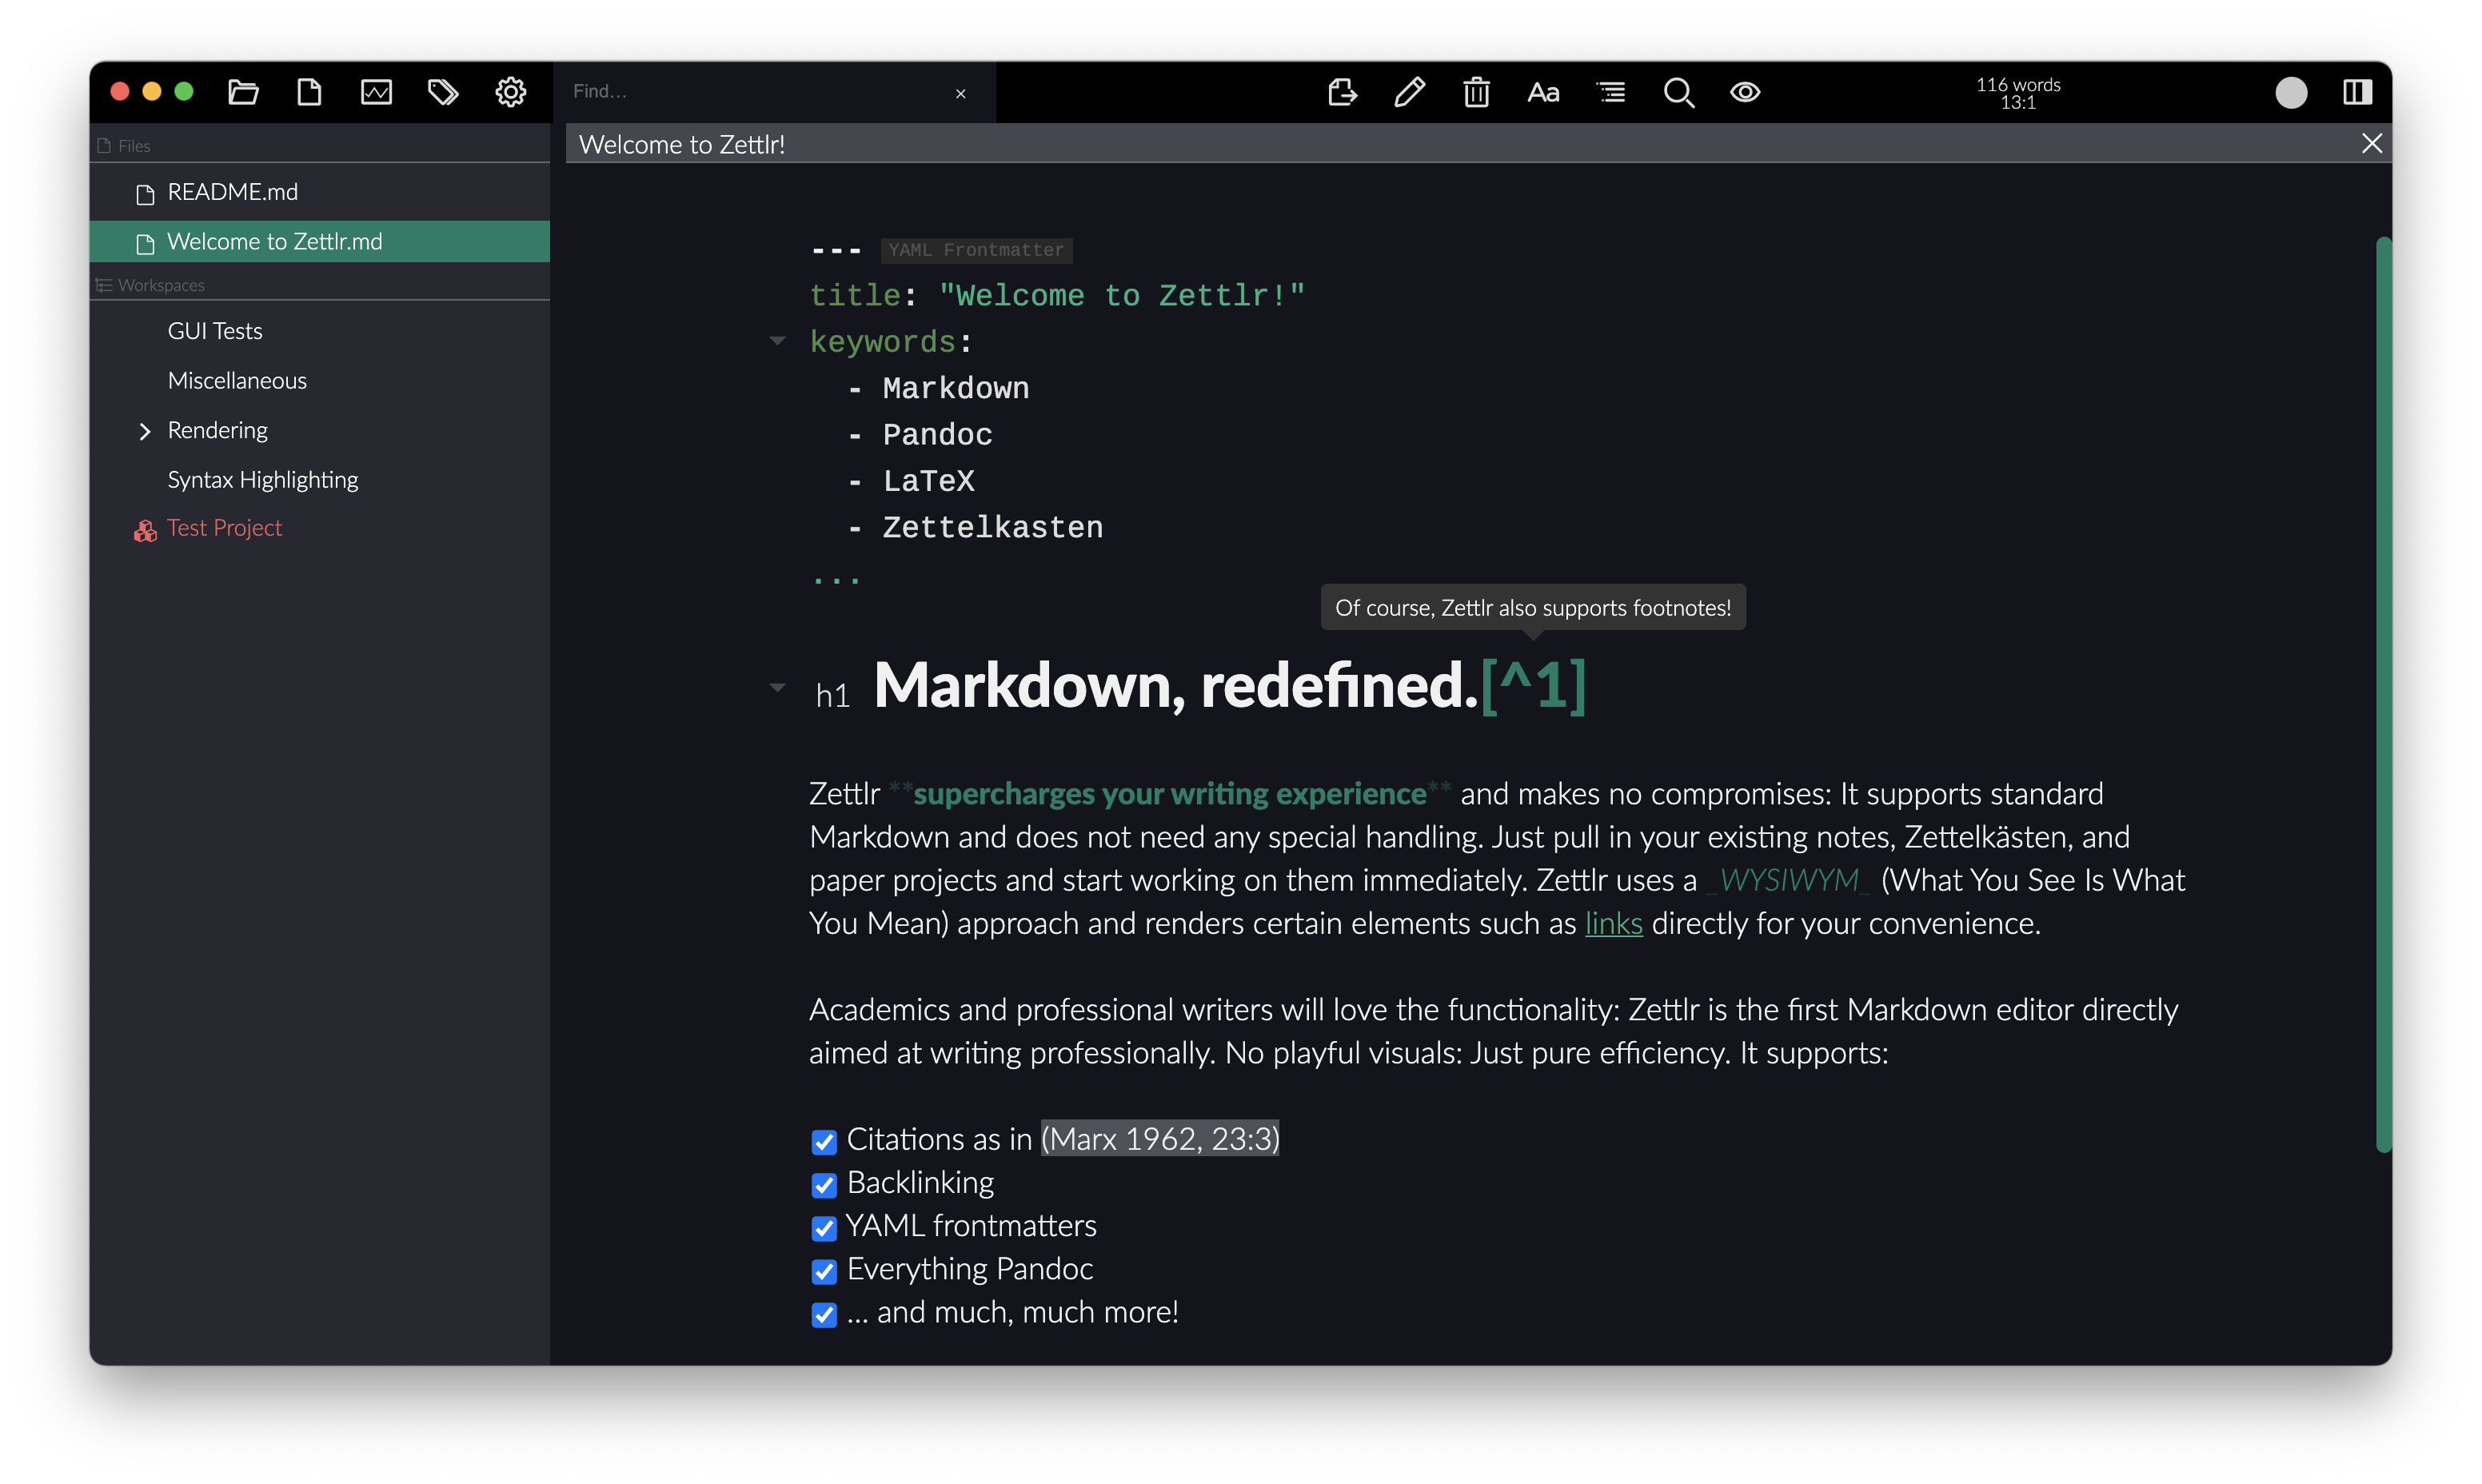Open the font size settings

[1542, 92]
